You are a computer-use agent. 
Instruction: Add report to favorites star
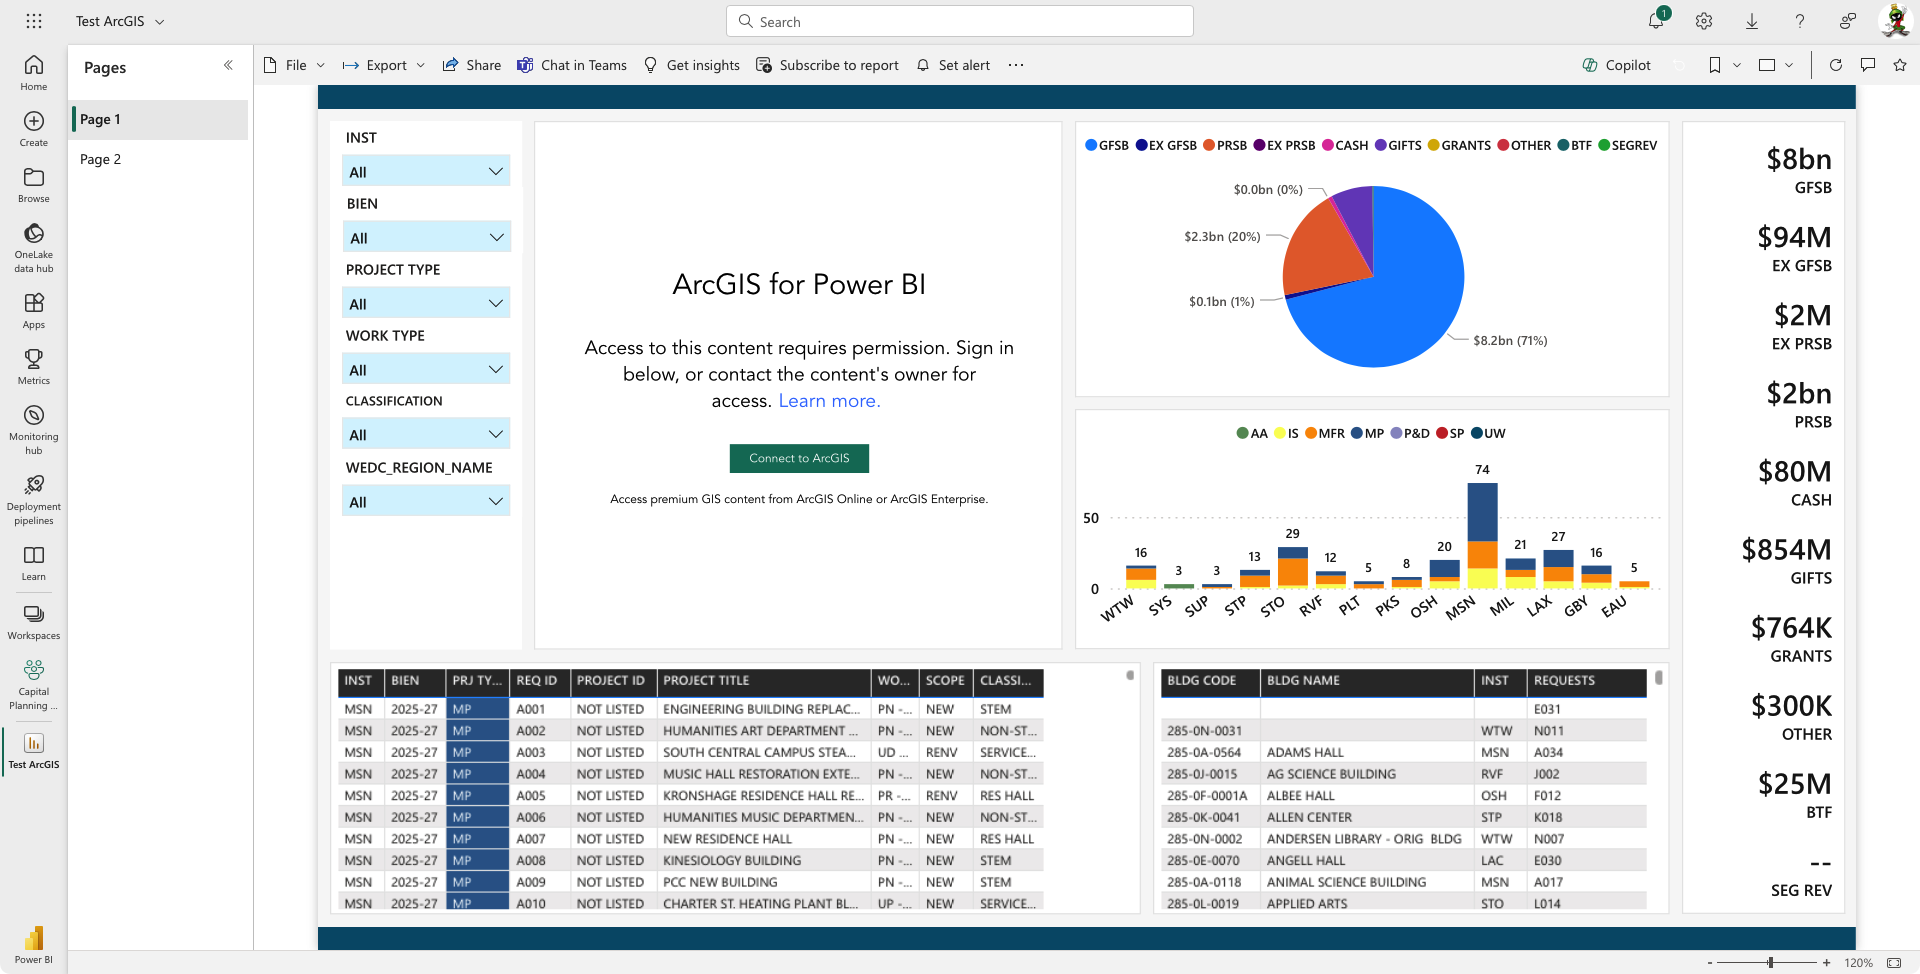[x=1900, y=65]
